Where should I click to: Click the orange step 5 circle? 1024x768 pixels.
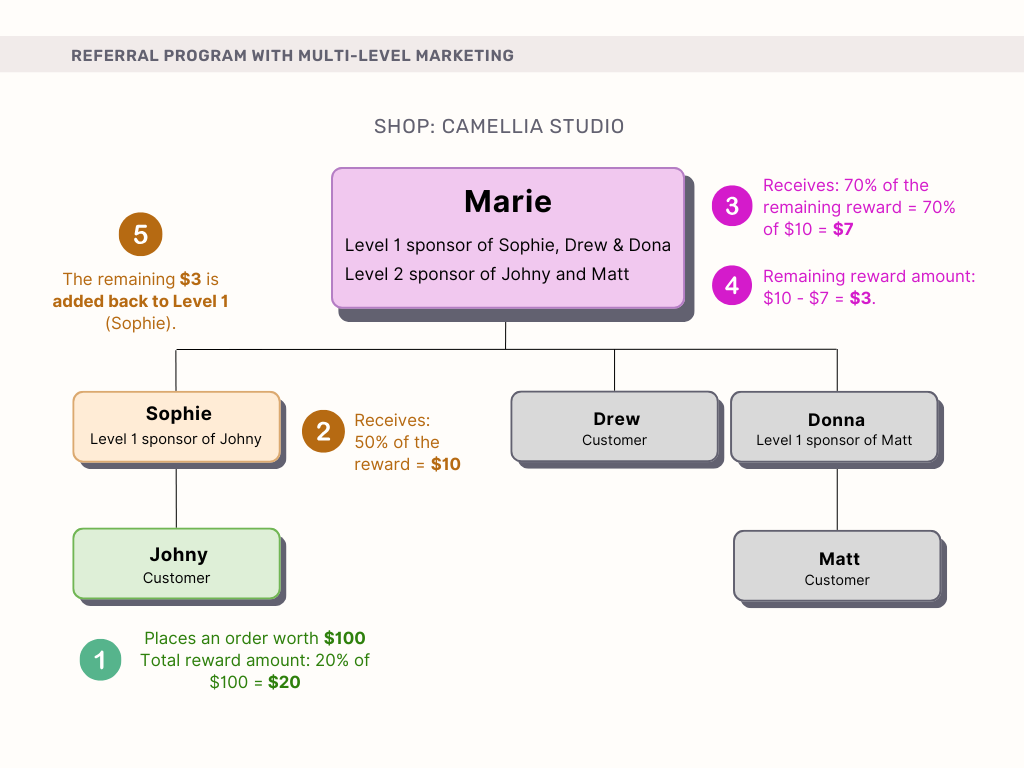tap(140, 234)
